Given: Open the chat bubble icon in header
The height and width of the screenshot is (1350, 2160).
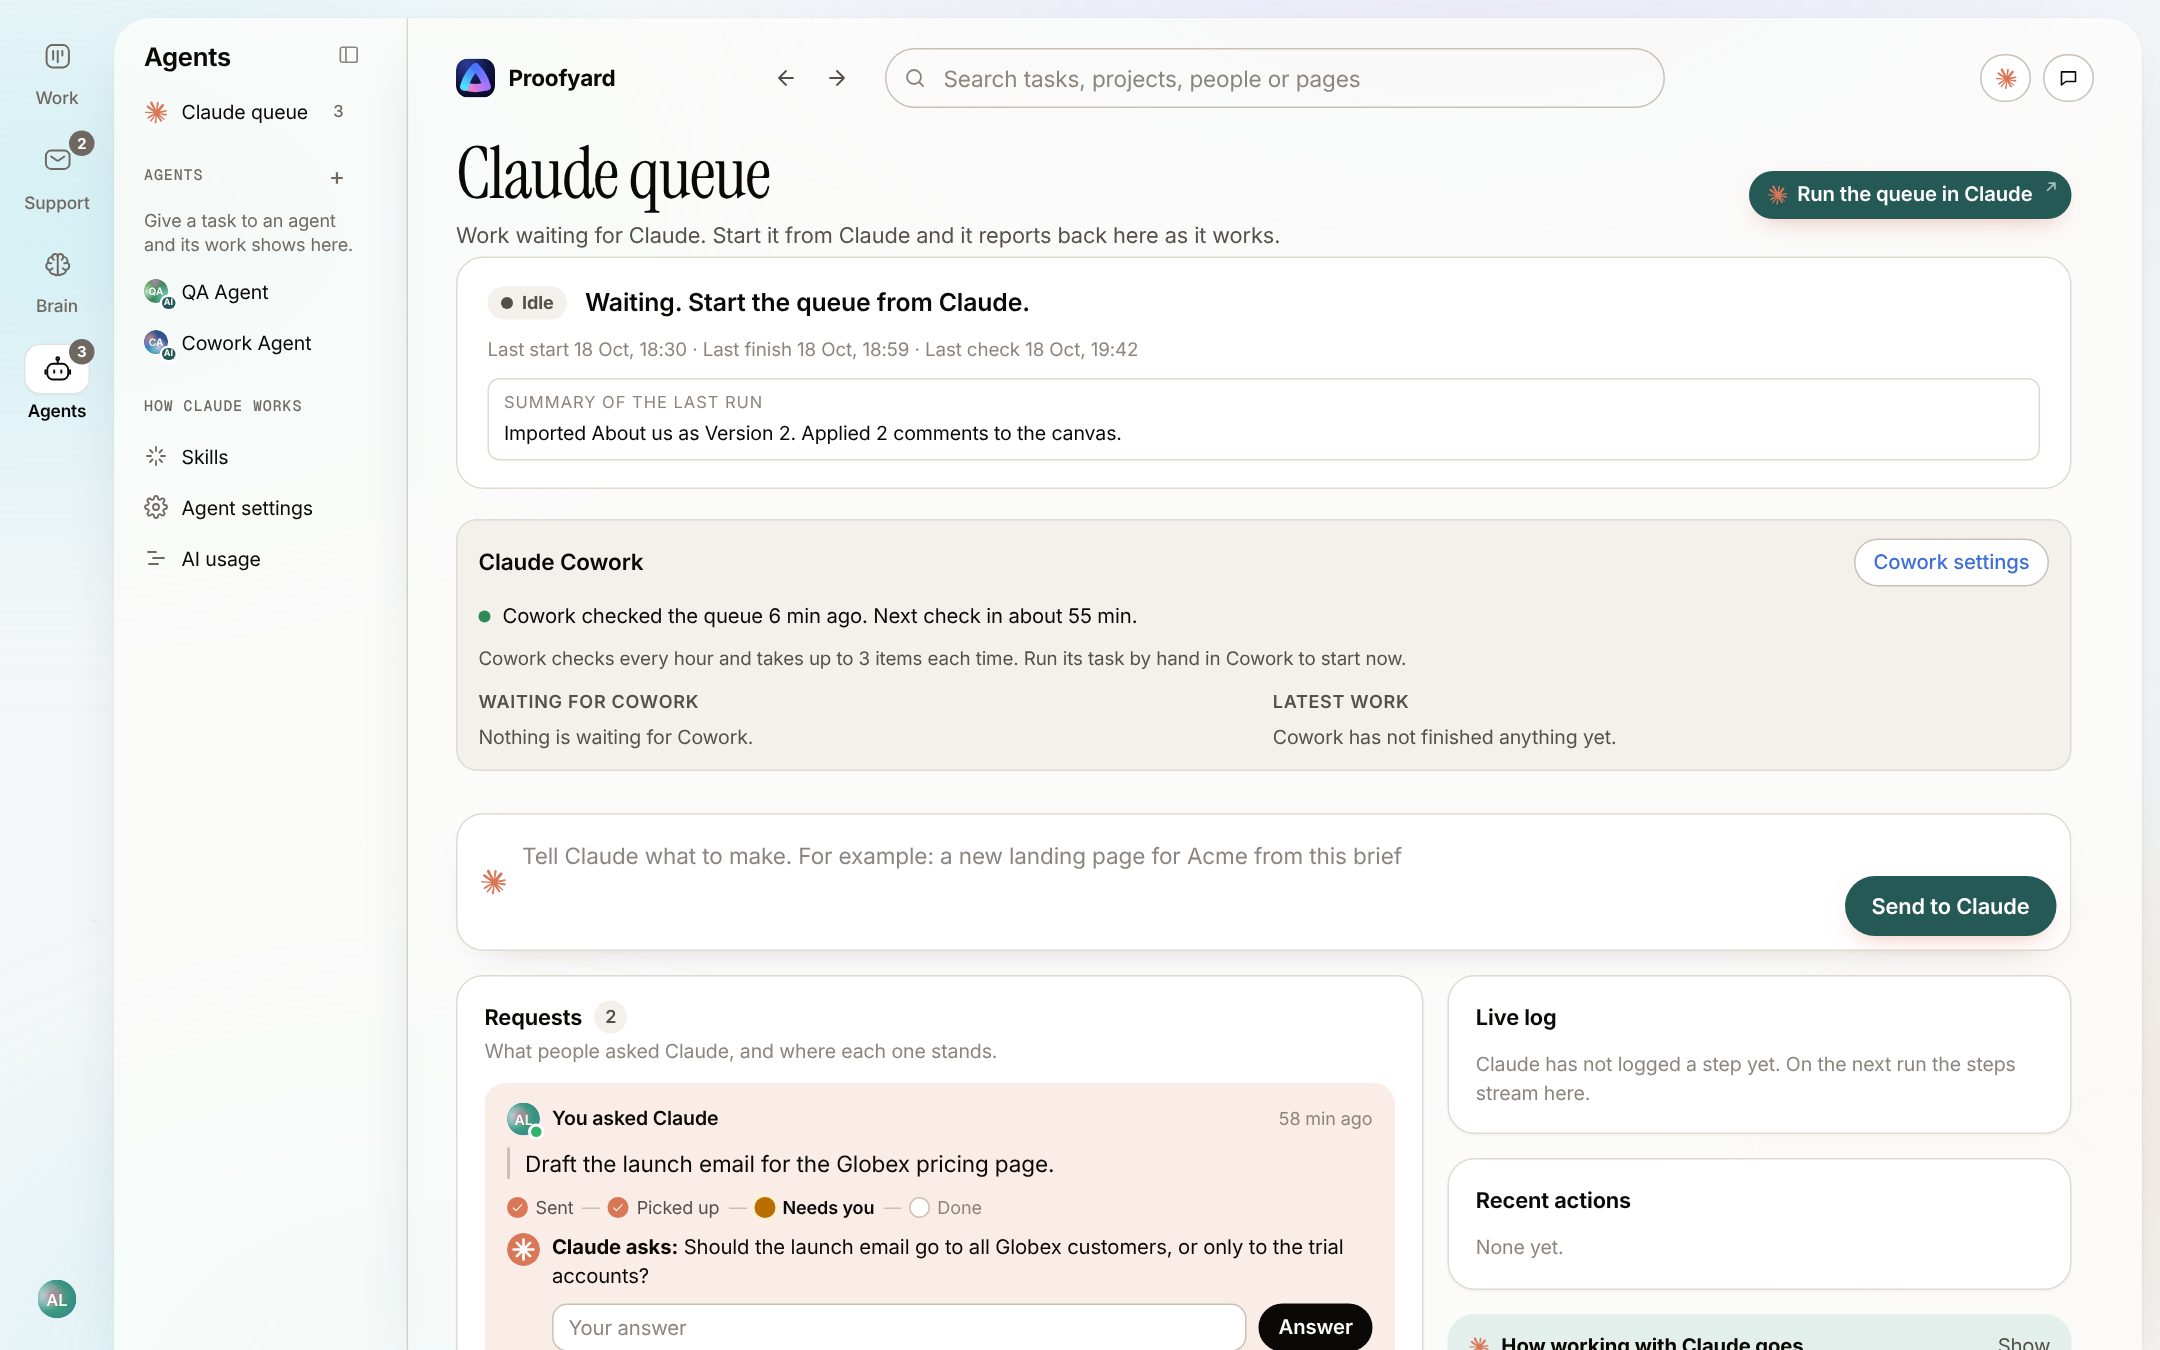Looking at the screenshot, I should point(2068,78).
